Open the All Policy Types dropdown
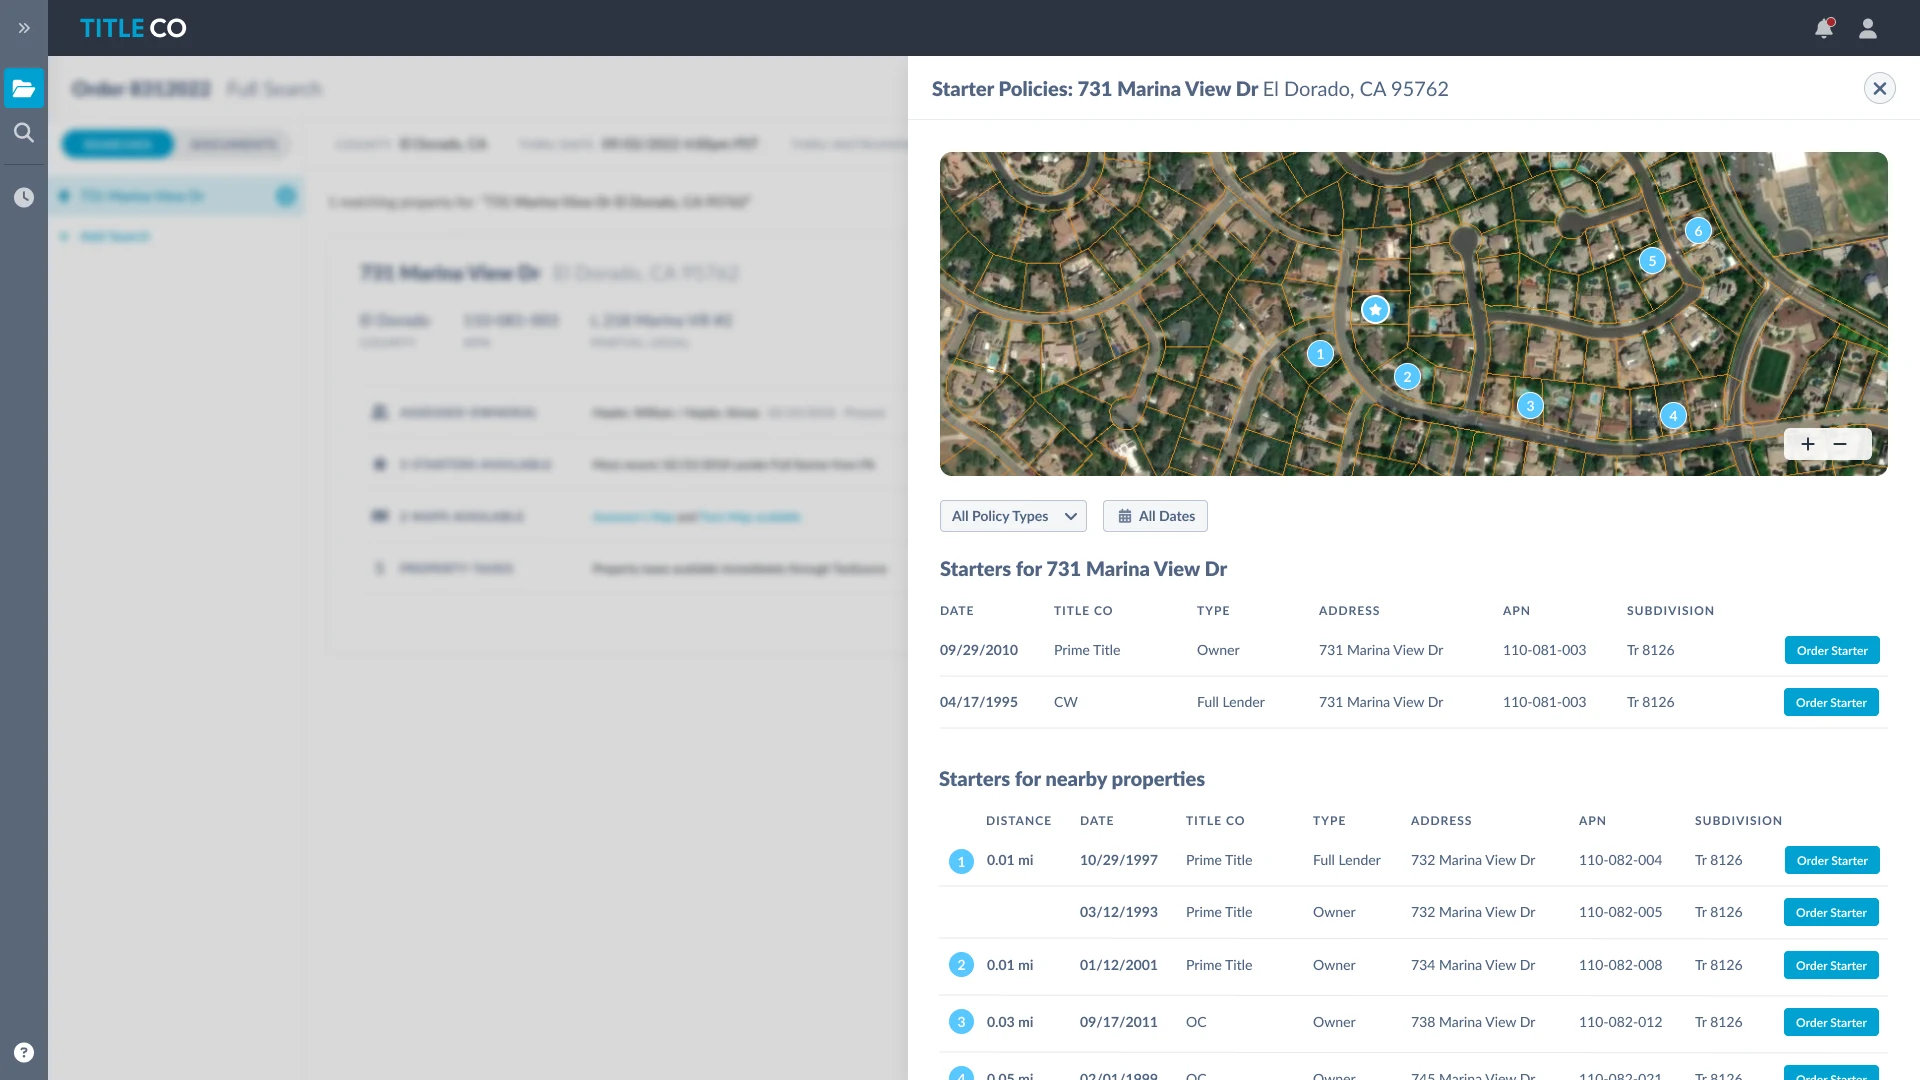This screenshot has height=1080, width=1920. pos(1013,516)
